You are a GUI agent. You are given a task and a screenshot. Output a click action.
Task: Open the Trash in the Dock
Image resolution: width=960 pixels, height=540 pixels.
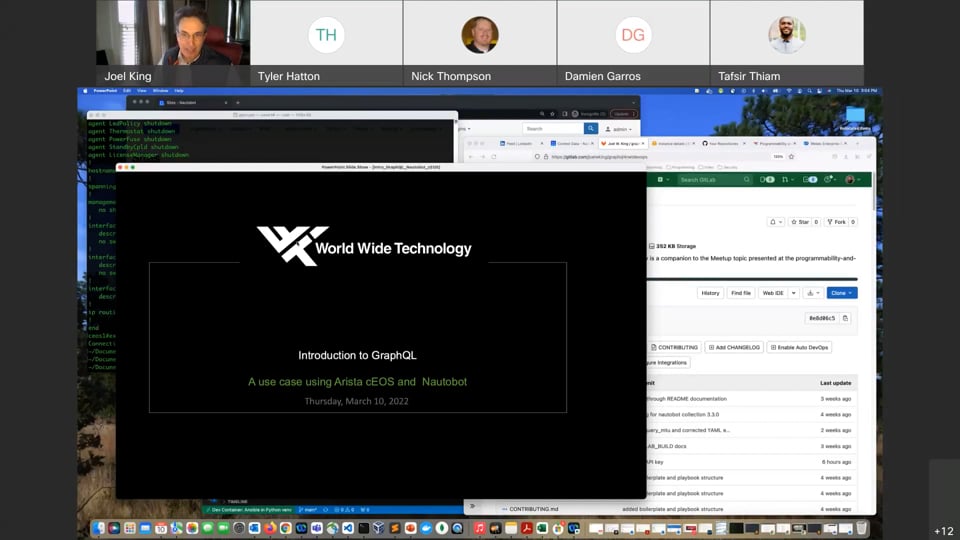click(861, 528)
